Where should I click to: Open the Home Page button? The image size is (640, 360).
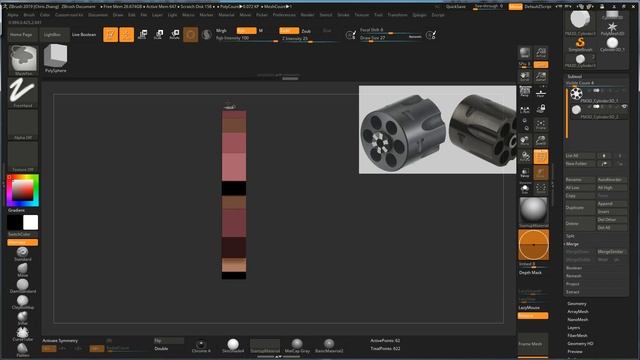tap(21, 35)
